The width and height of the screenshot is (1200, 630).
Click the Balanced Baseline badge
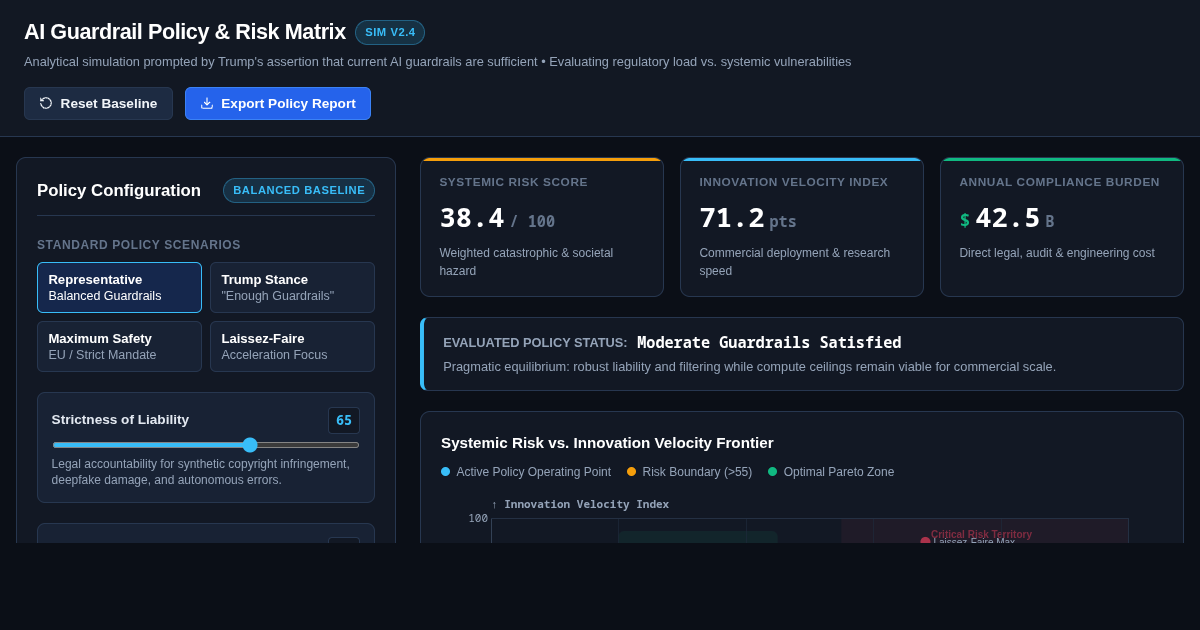[x=299, y=190]
